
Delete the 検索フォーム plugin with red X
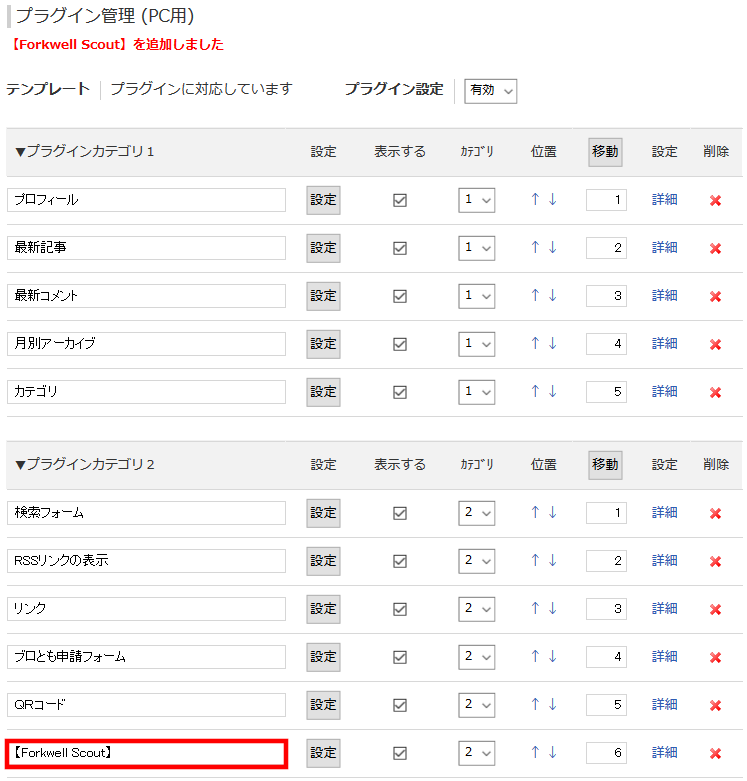click(x=715, y=513)
